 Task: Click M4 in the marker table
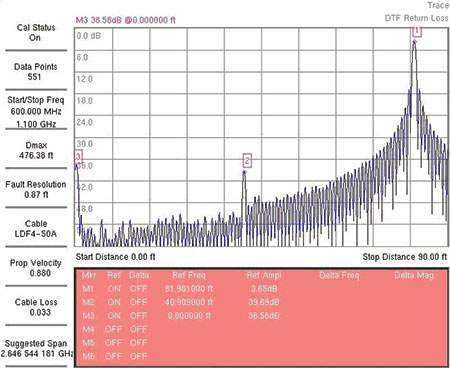click(88, 329)
